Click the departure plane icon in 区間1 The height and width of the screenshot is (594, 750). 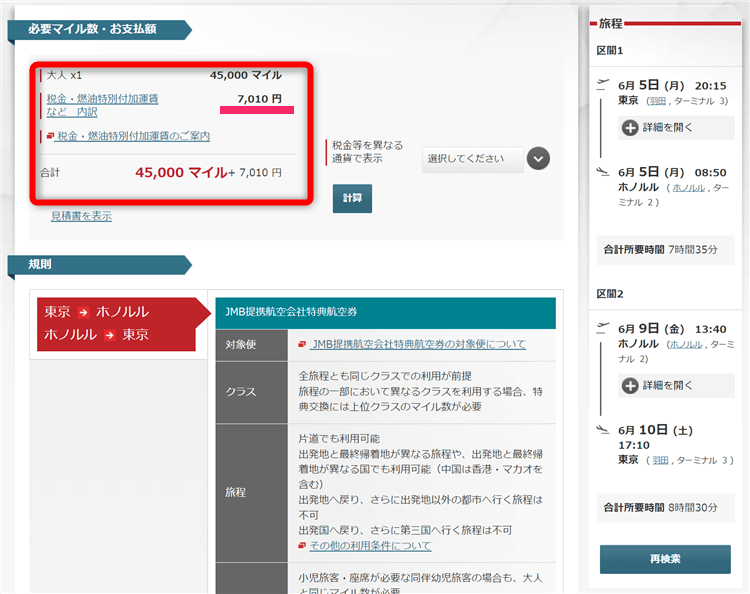(x=602, y=84)
